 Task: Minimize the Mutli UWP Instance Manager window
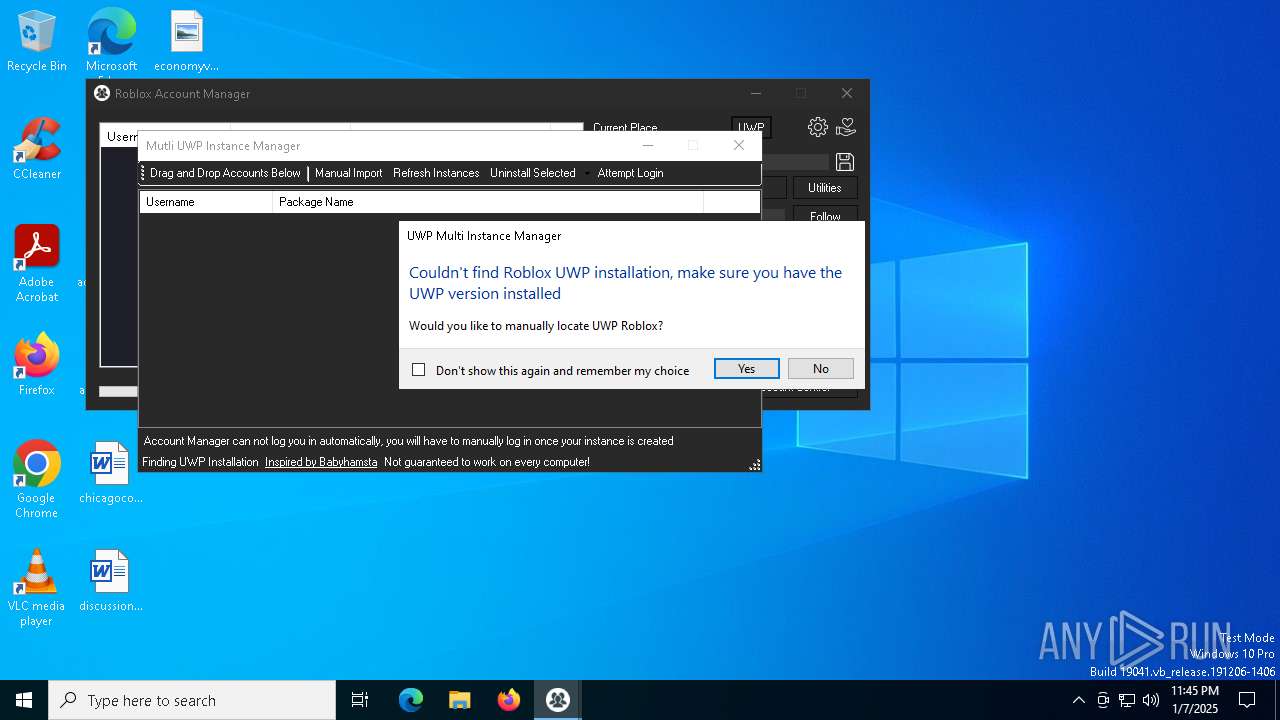[648, 146]
